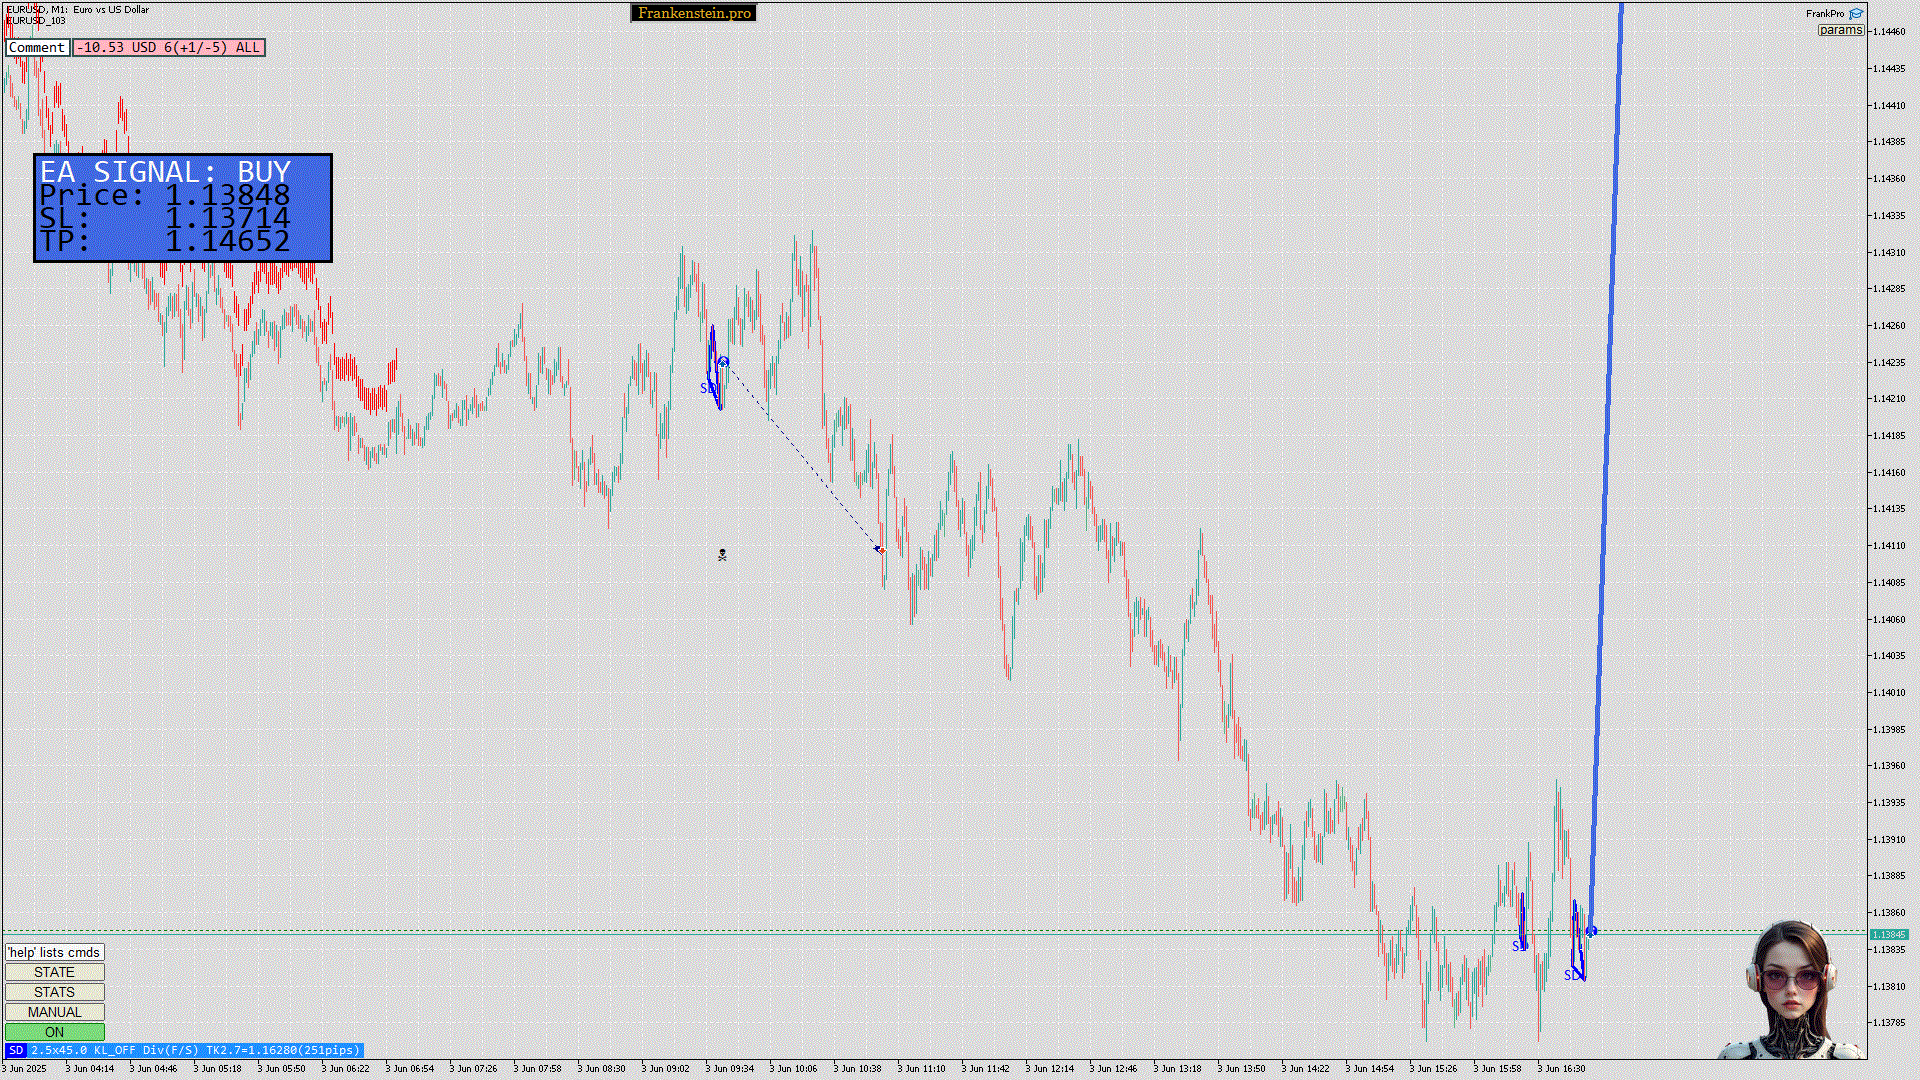Click the -10.53 USD profit summary label
The width and height of the screenshot is (1920, 1080).
pyautogui.click(x=168, y=47)
